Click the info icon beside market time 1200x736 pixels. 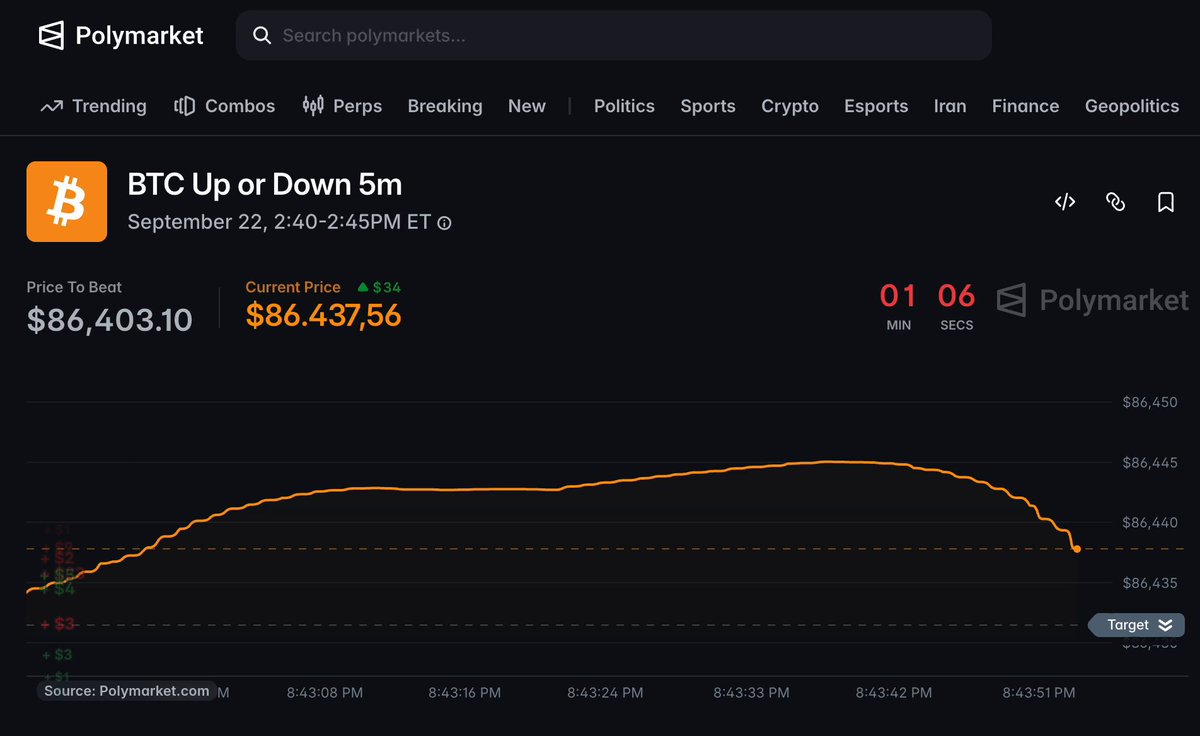pos(445,223)
